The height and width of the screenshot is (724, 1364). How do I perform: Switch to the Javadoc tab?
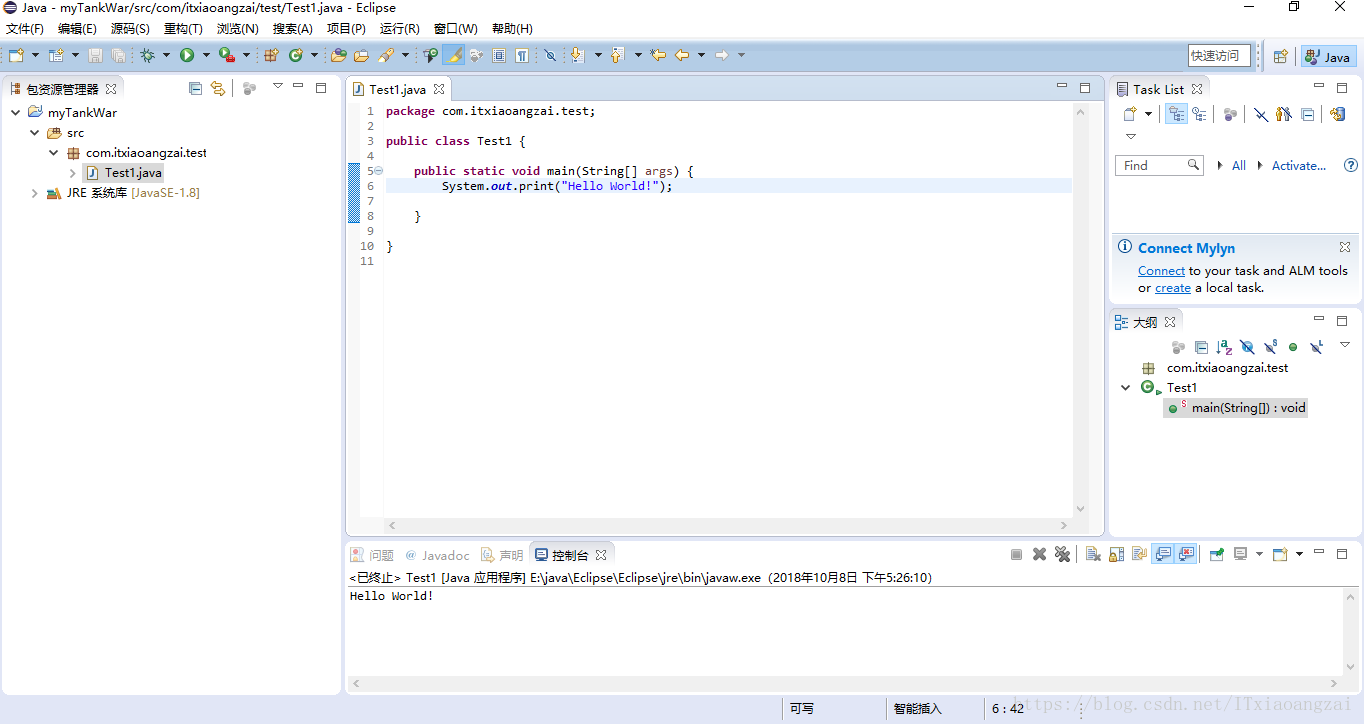[437, 555]
